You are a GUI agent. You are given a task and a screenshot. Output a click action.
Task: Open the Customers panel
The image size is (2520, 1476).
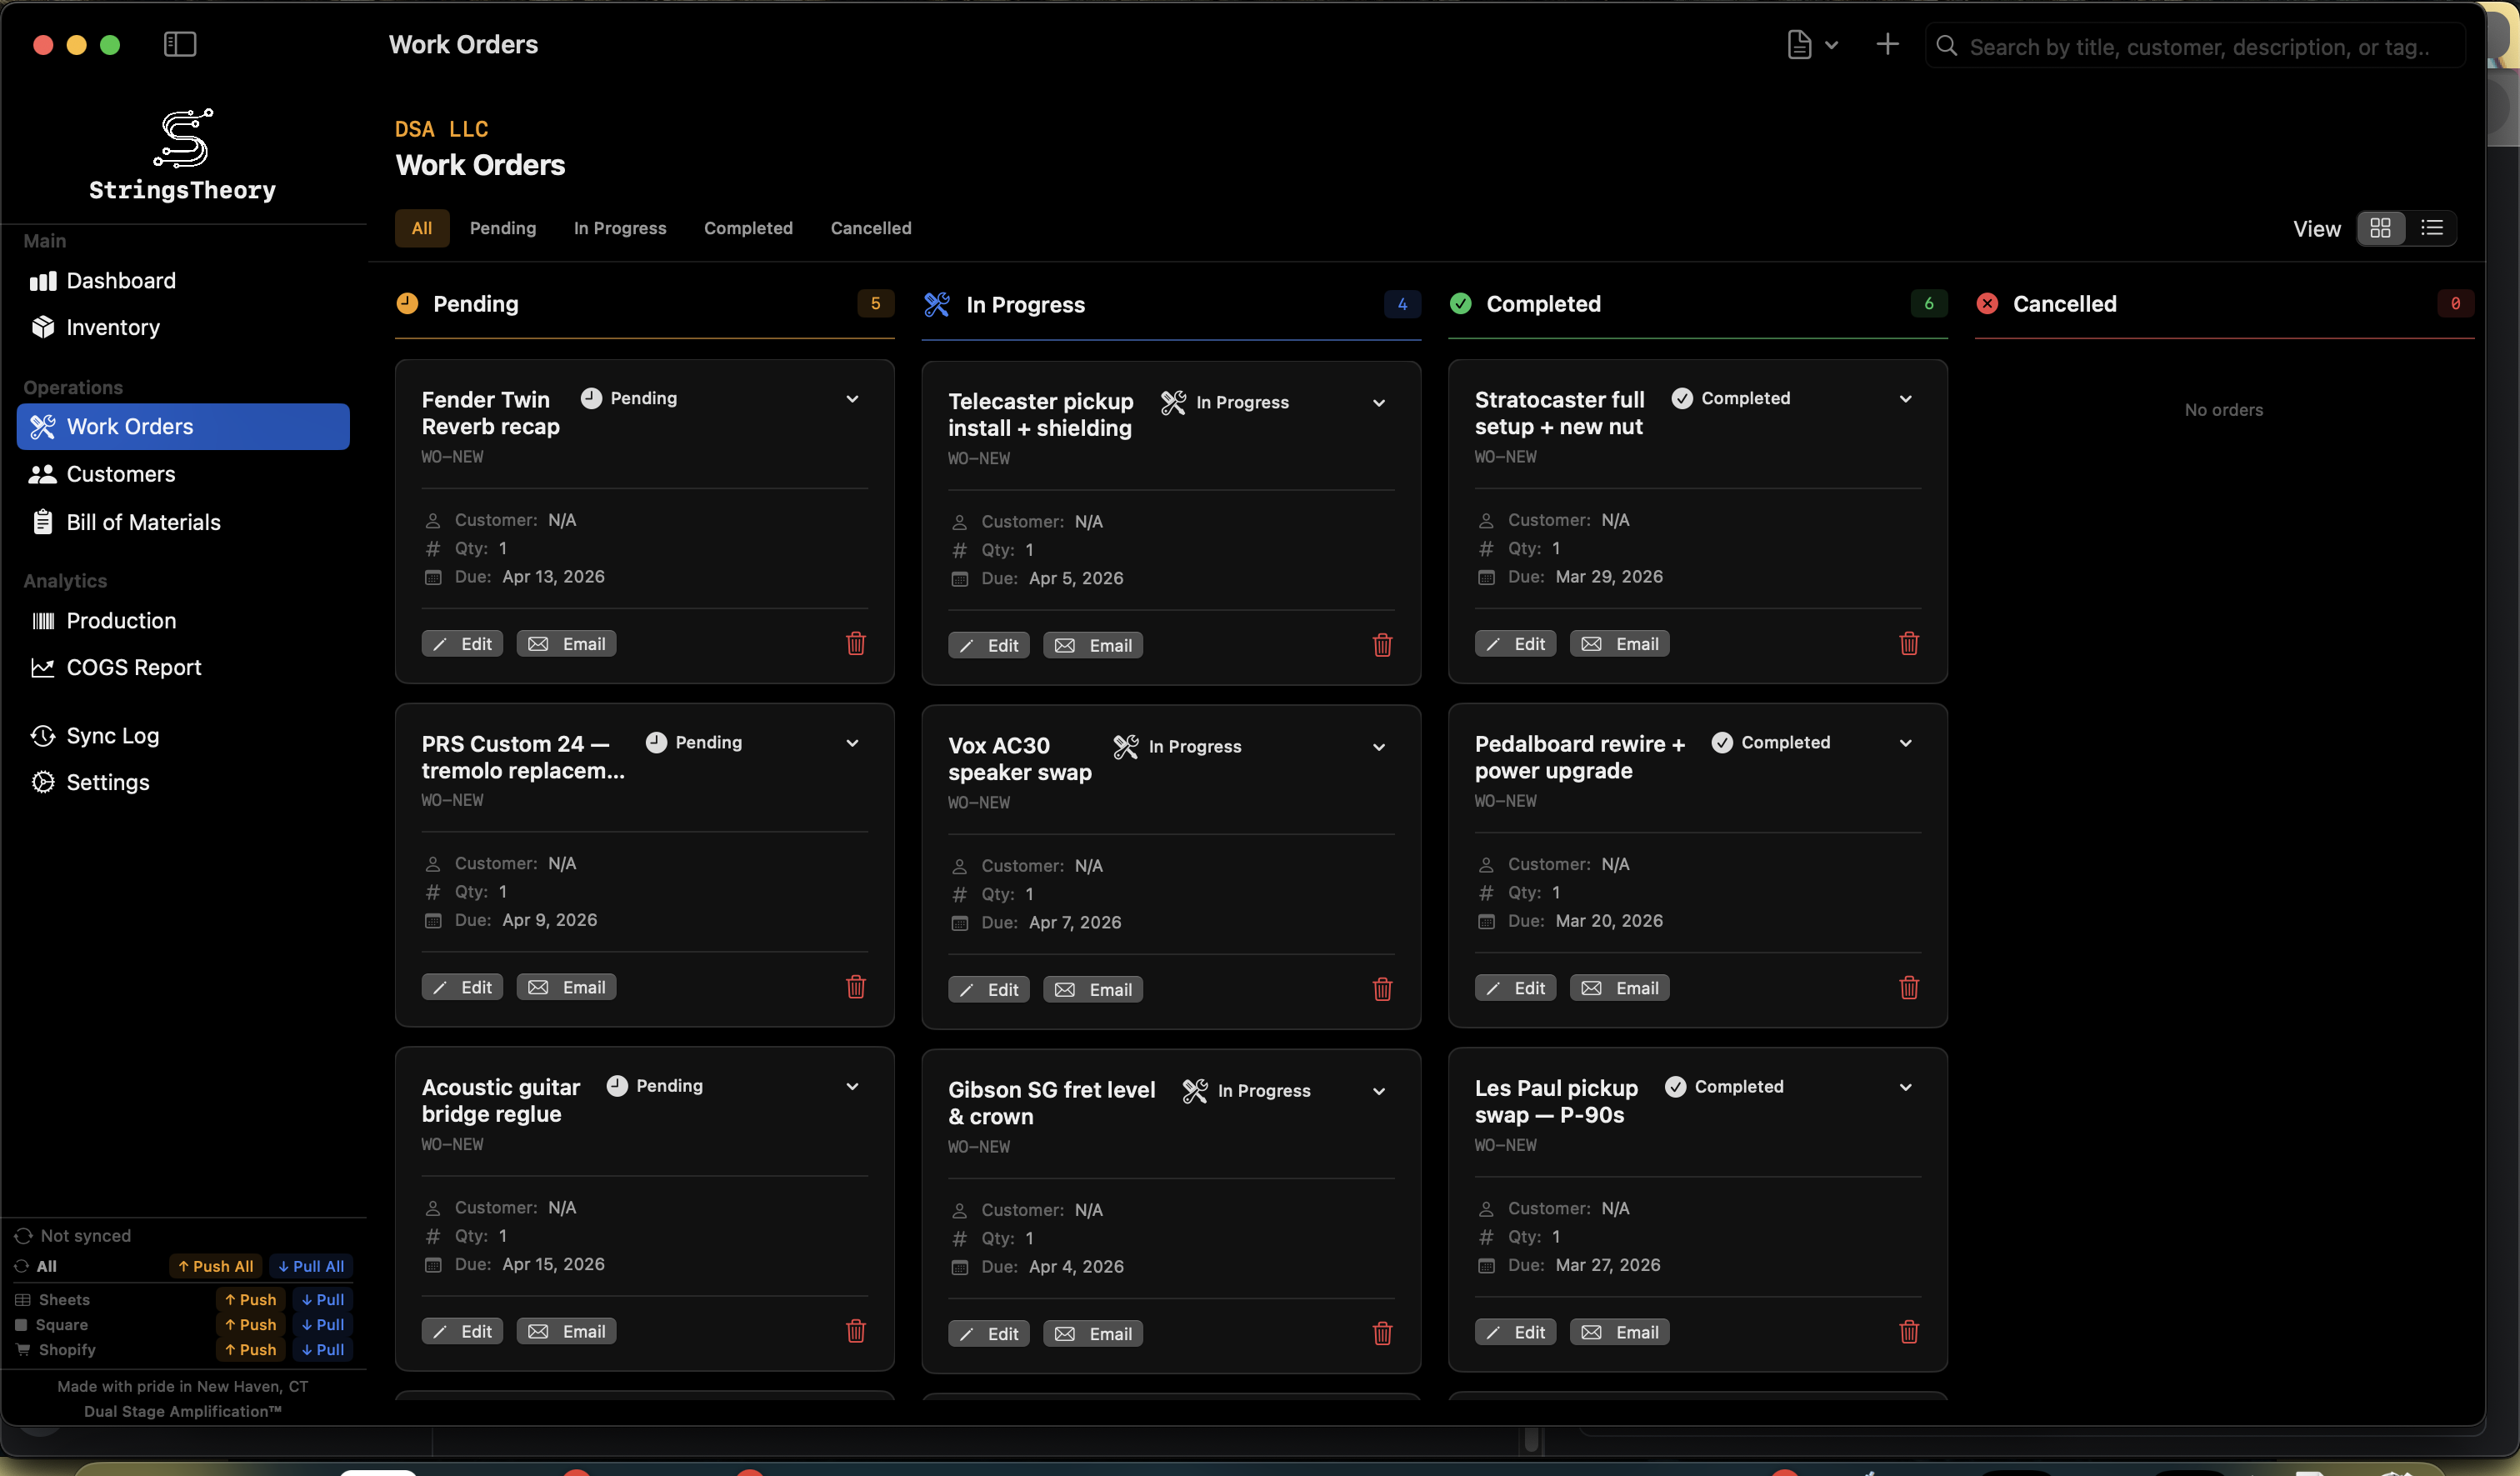[118, 474]
